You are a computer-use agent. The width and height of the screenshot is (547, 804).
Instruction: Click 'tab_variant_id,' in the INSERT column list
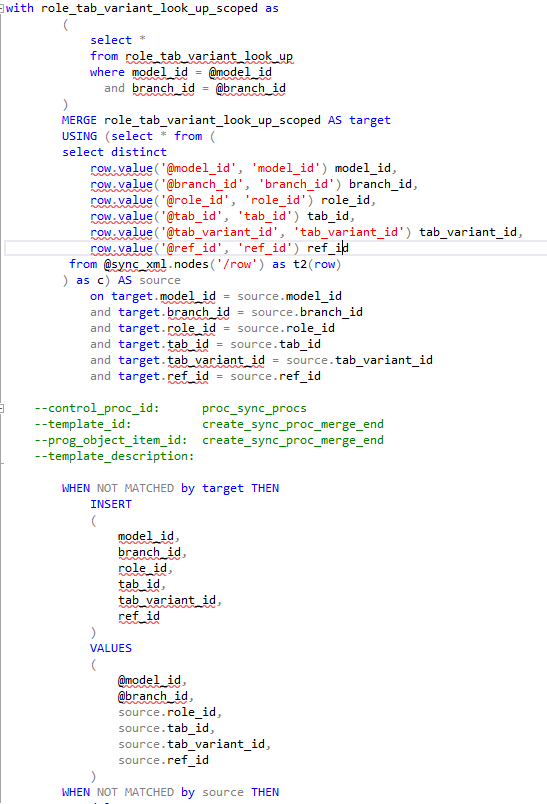pos(170,600)
